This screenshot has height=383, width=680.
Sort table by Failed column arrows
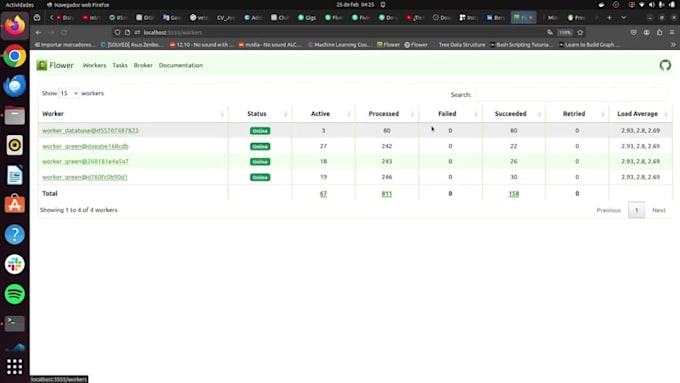tap(476, 114)
